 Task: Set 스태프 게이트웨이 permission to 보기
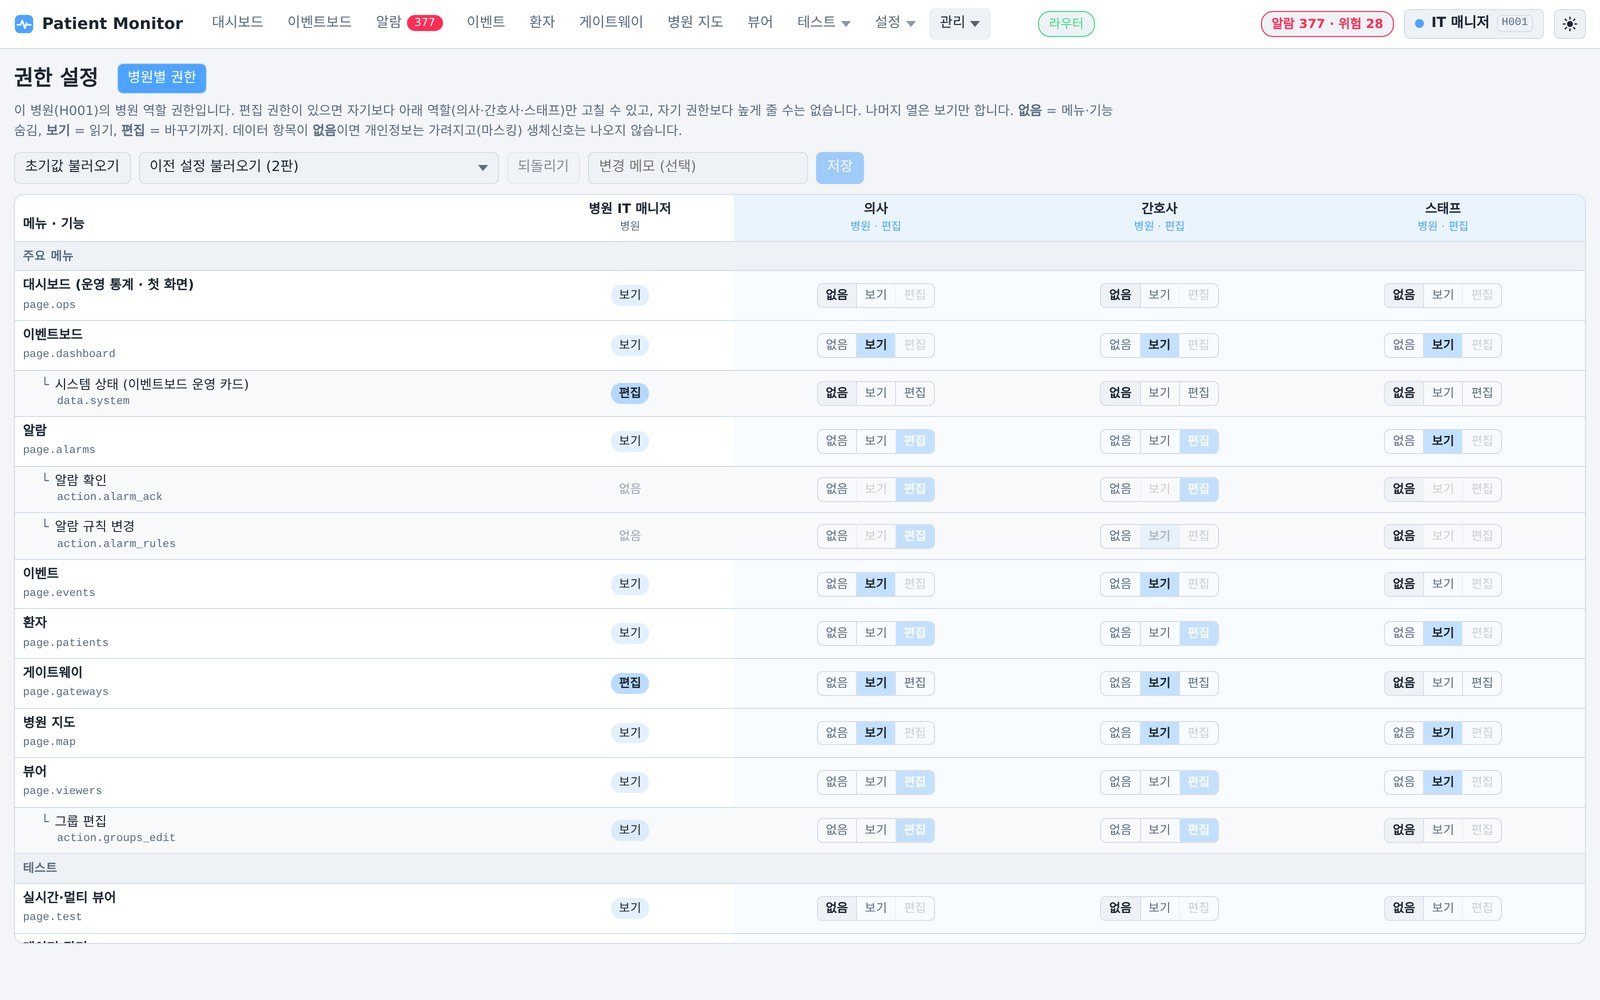click(1443, 683)
